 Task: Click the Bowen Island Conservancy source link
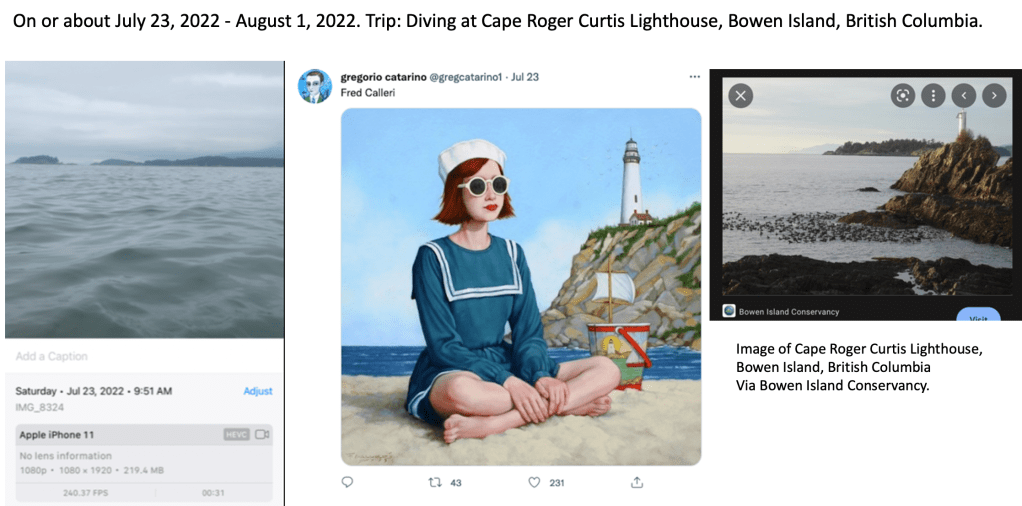(x=788, y=311)
